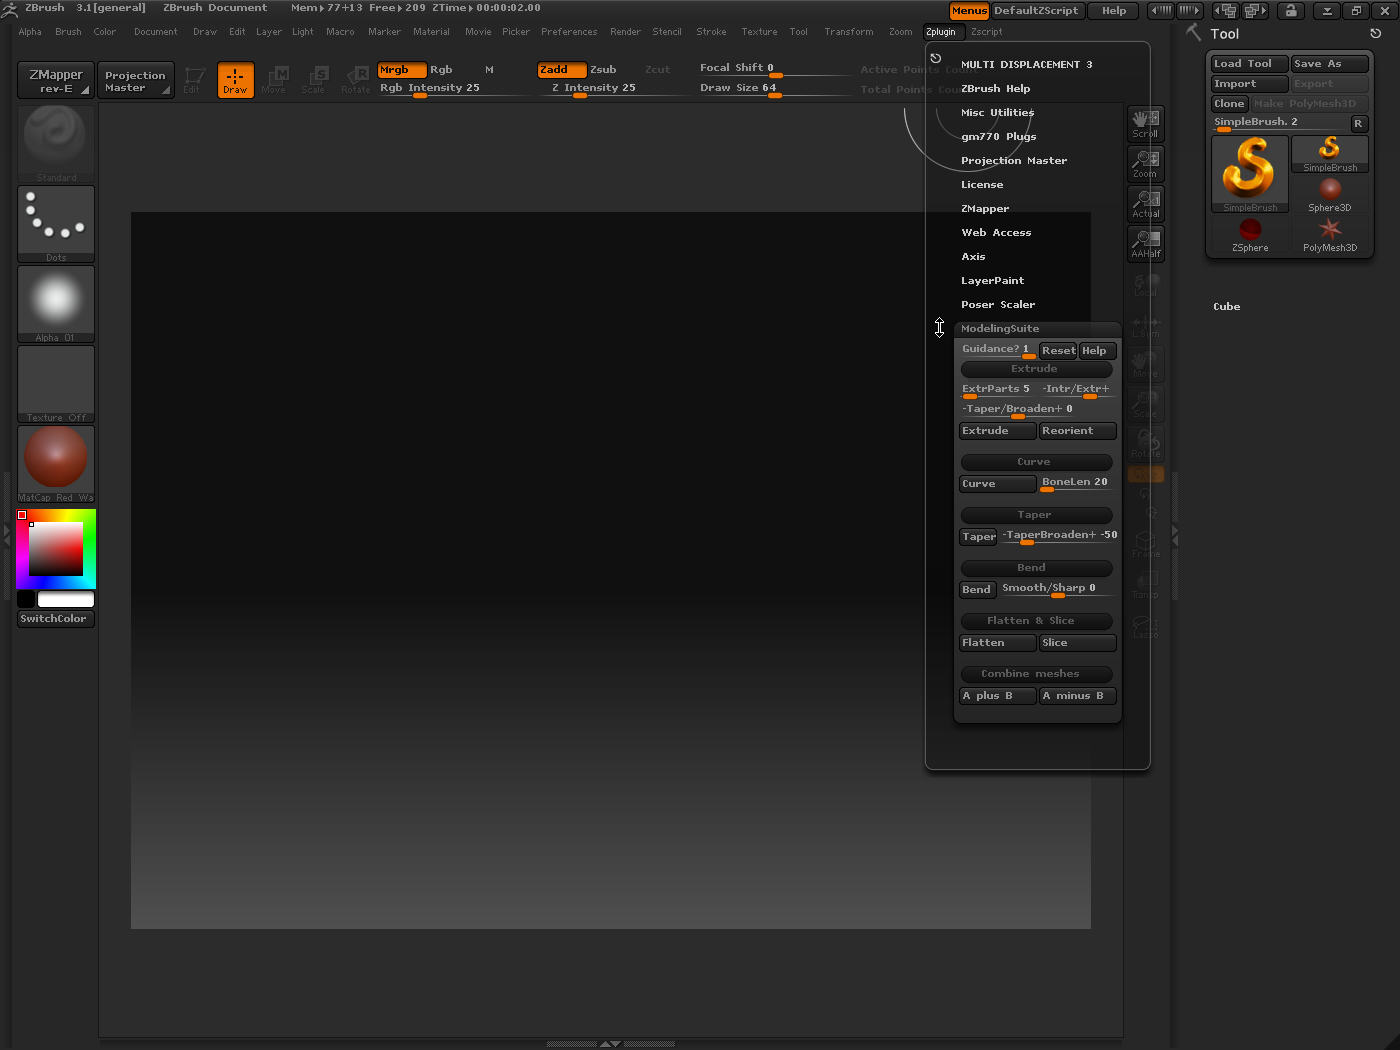Image resolution: width=1400 pixels, height=1050 pixels.
Task: Click the Zoom canvas icon
Action: pyautogui.click(x=1145, y=164)
